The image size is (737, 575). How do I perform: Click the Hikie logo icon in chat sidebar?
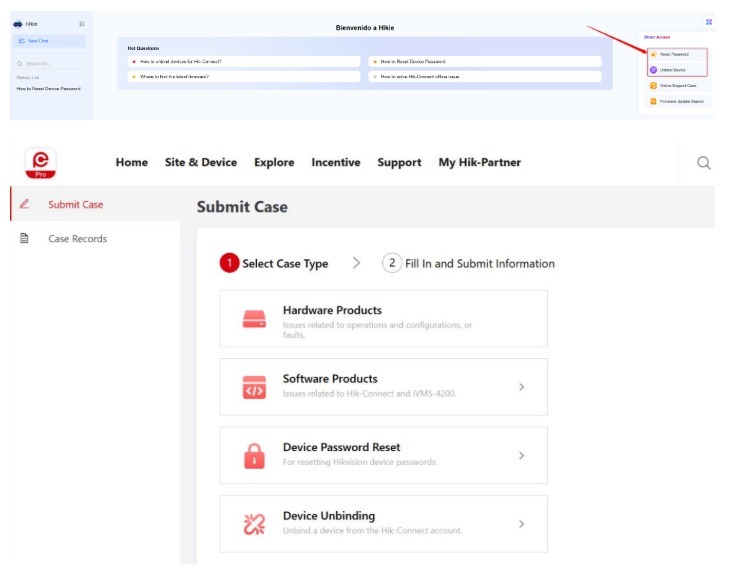[x=18, y=24]
